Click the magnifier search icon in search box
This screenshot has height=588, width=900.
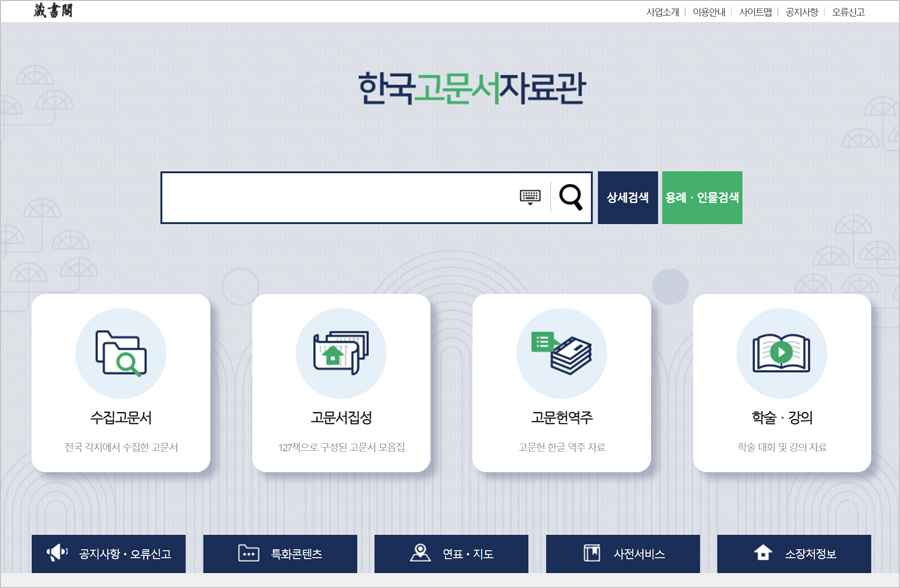571,198
